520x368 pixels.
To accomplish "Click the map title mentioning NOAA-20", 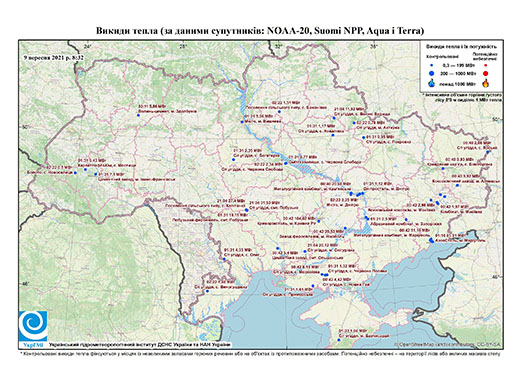I will point(260,31).
